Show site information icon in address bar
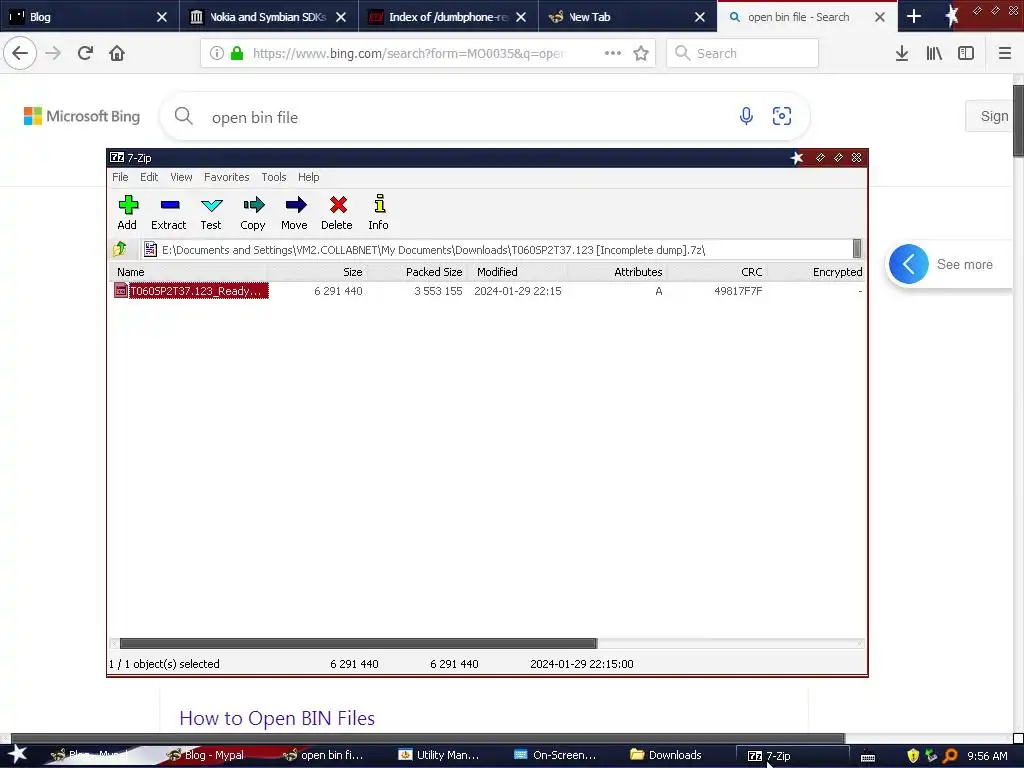This screenshot has width=1024, height=768. coord(217,54)
